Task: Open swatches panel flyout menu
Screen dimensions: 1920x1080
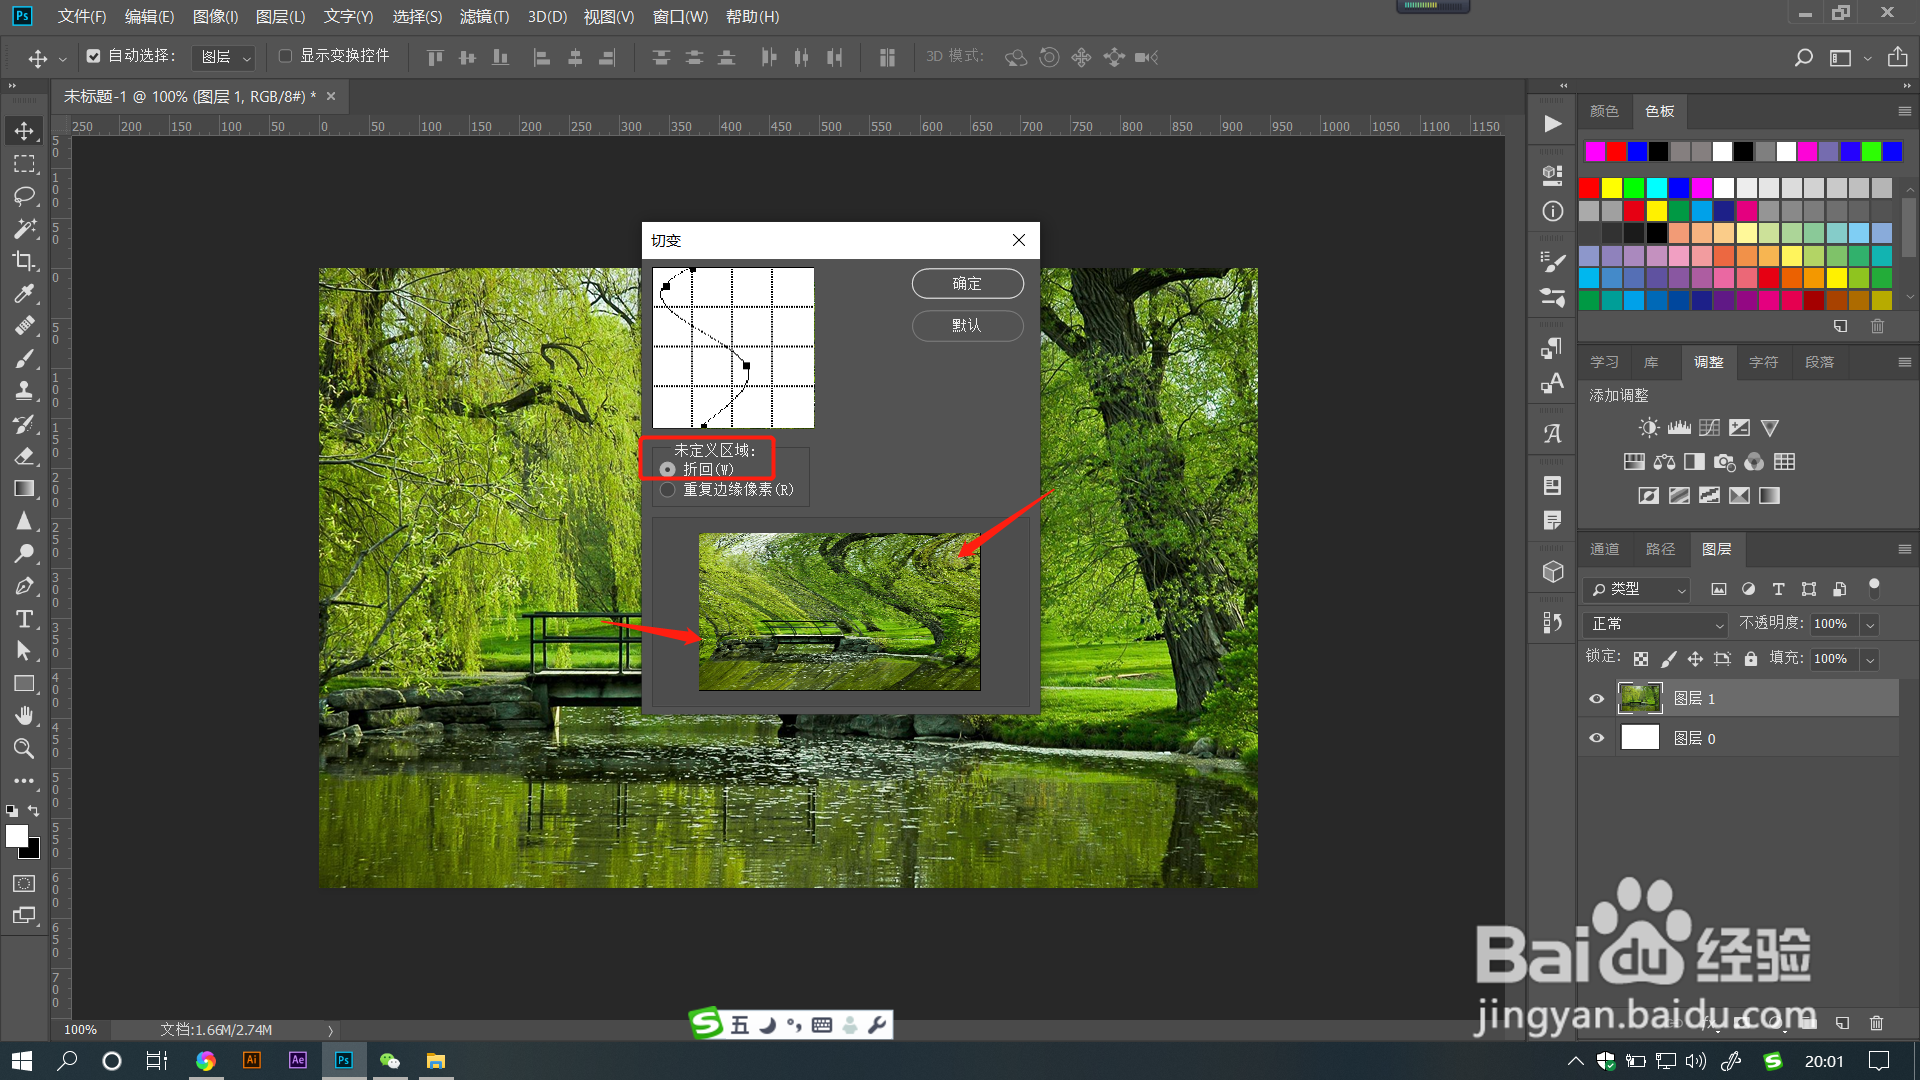Action: (x=1904, y=111)
